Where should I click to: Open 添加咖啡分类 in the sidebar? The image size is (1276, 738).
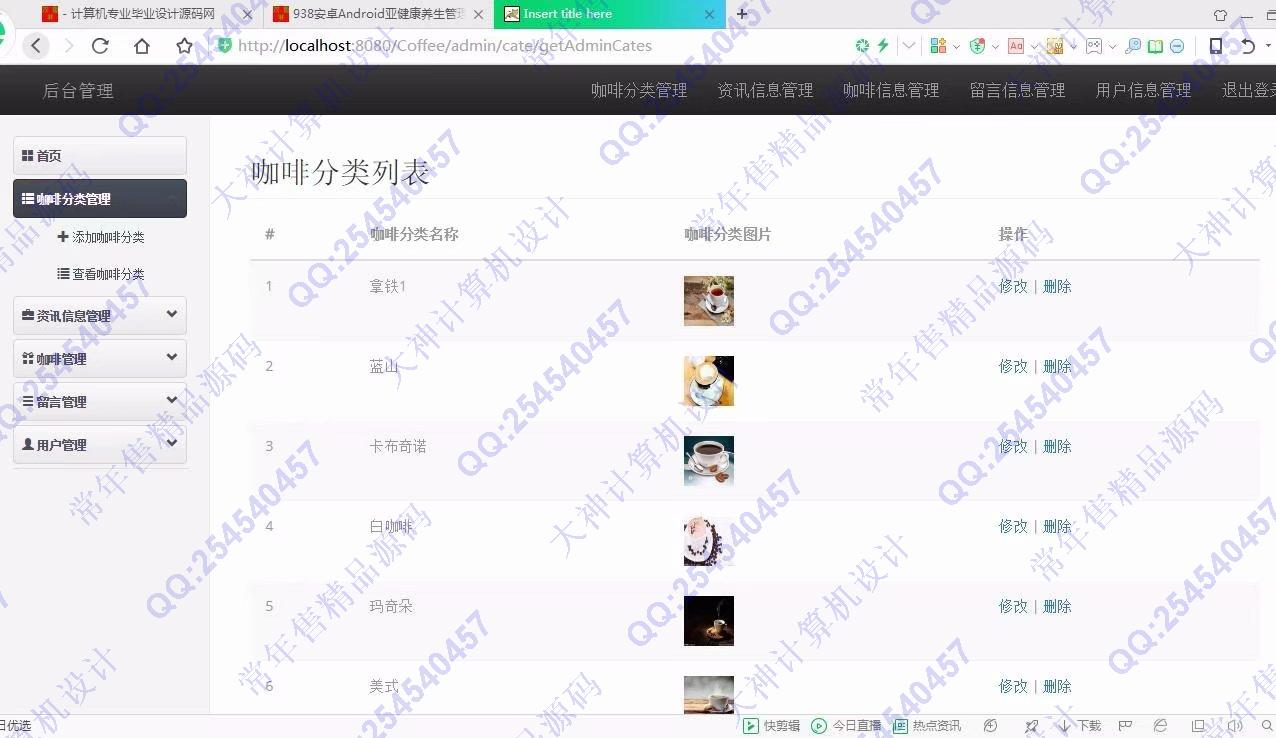(x=101, y=237)
